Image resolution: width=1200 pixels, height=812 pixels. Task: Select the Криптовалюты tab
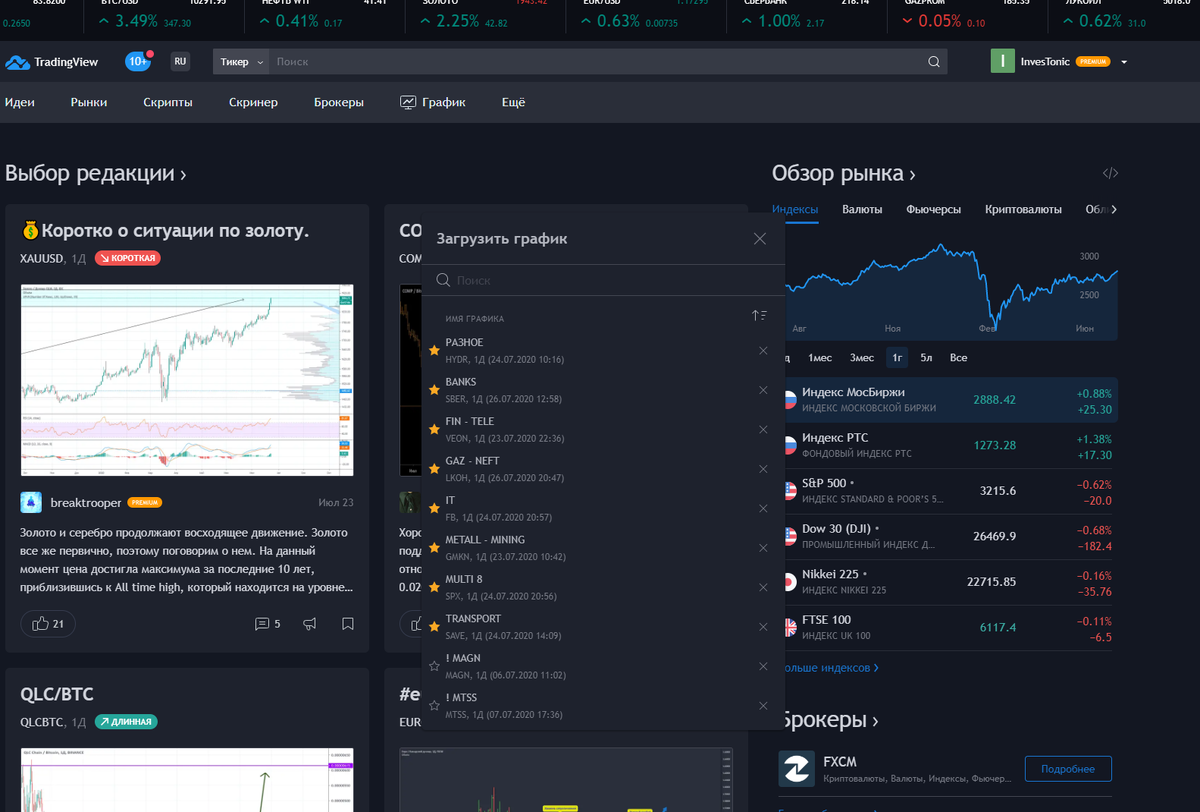click(1023, 209)
